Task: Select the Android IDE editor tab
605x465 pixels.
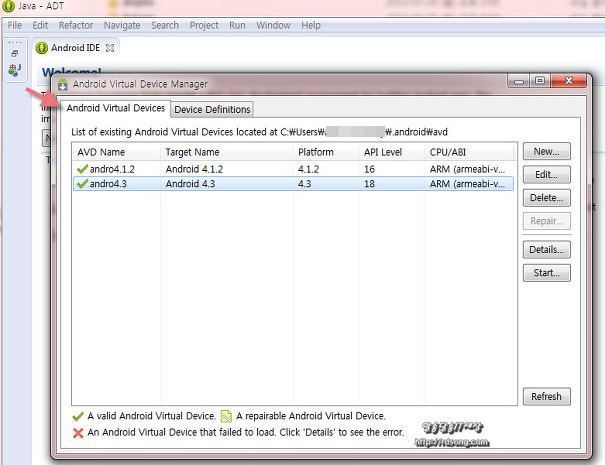Action: (x=76, y=48)
